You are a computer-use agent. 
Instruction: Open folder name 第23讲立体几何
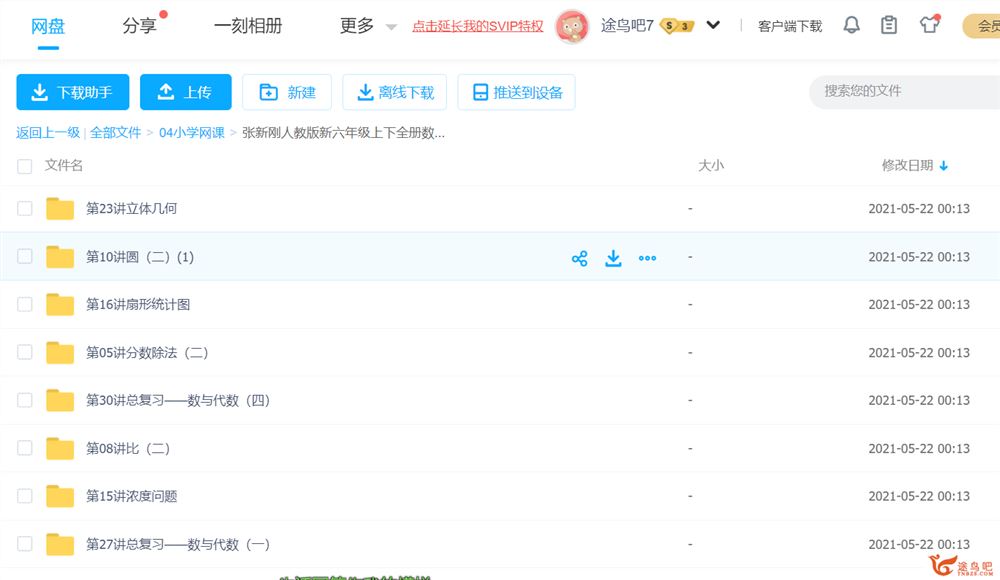pyautogui.click(x=131, y=208)
